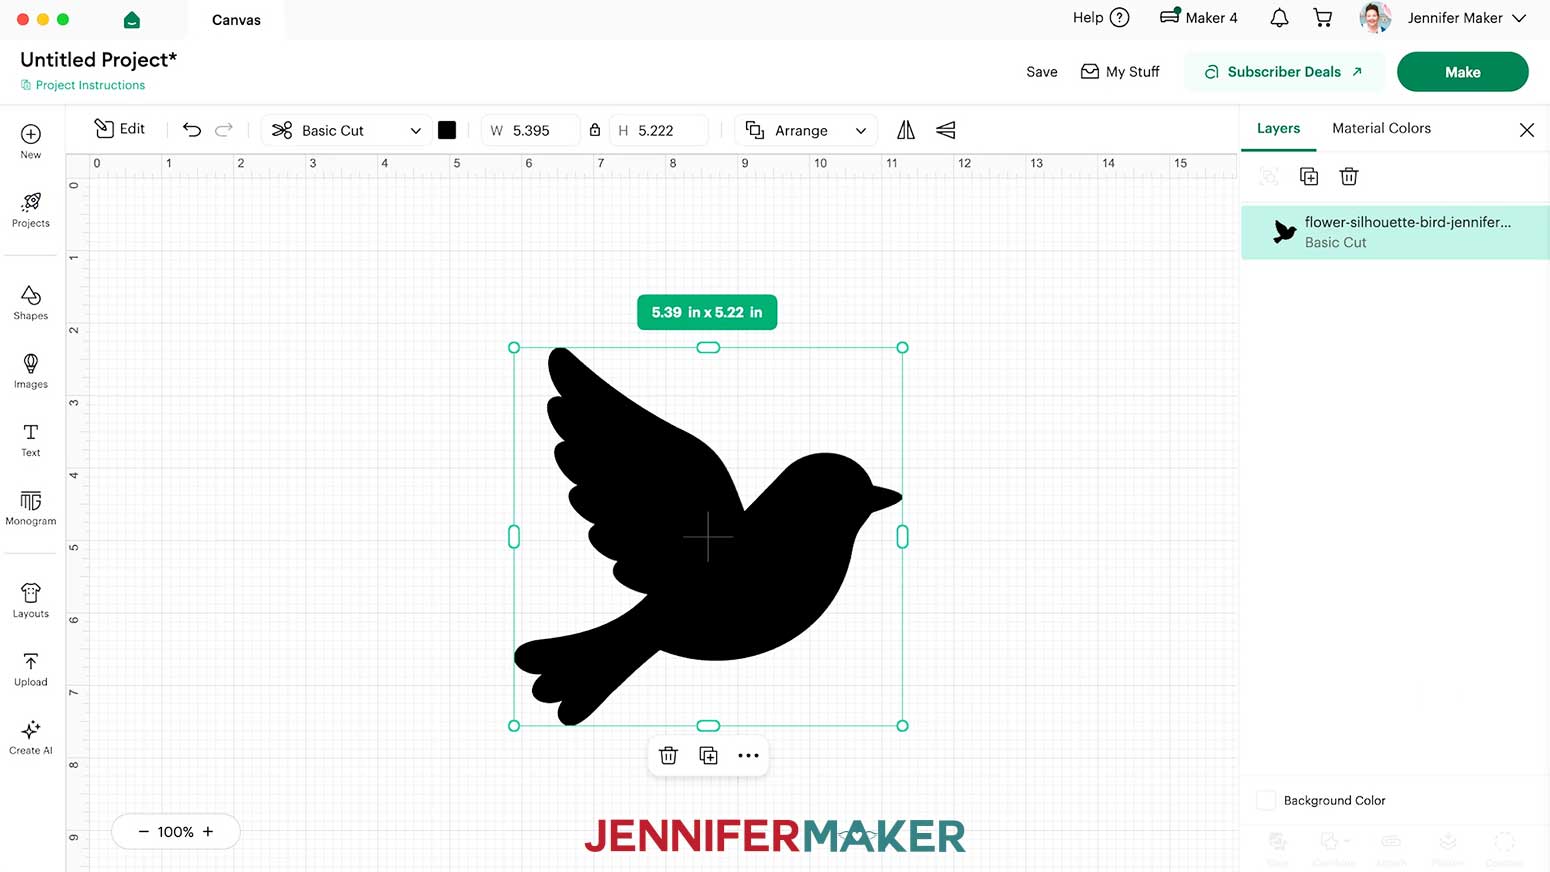Click the New project icon in sidebar
This screenshot has width=1550, height=872.
[x=31, y=141]
